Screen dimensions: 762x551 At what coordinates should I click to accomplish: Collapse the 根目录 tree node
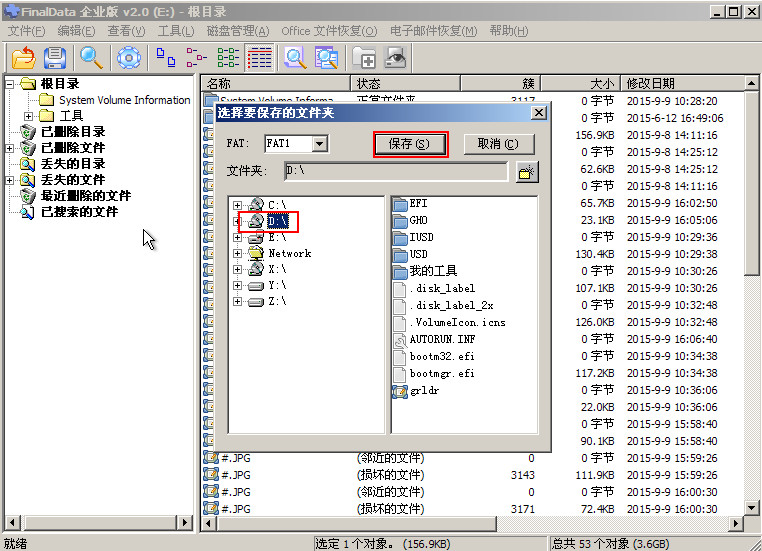tap(10, 85)
